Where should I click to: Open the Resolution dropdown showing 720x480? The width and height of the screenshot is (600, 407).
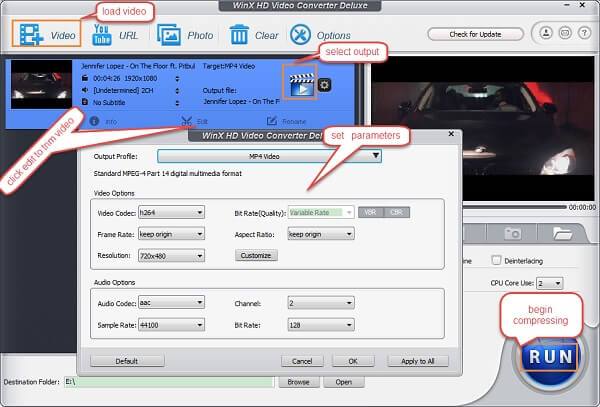coord(171,256)
